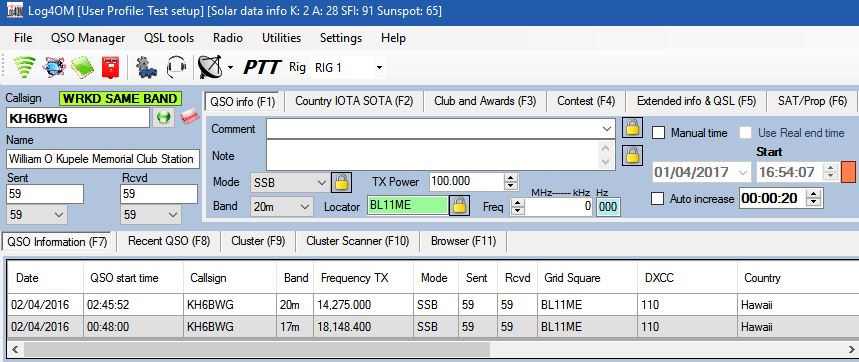Open the date picker showing 01/04/2017

pos(743,172)
